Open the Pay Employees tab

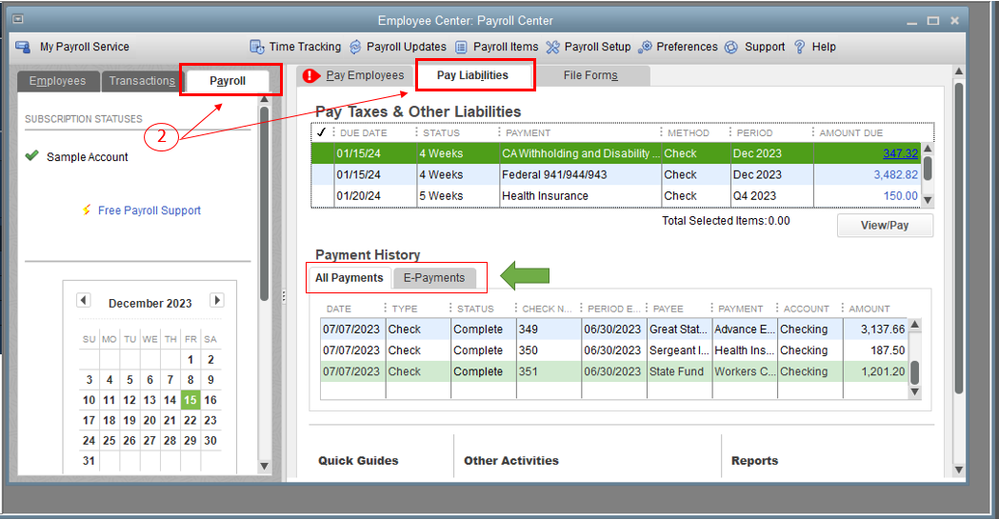[365, 75]
